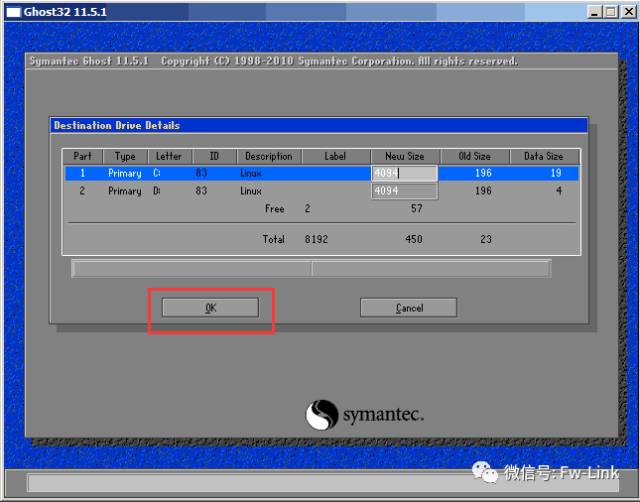Select partition row 1 with drive C:

[322, 173]
